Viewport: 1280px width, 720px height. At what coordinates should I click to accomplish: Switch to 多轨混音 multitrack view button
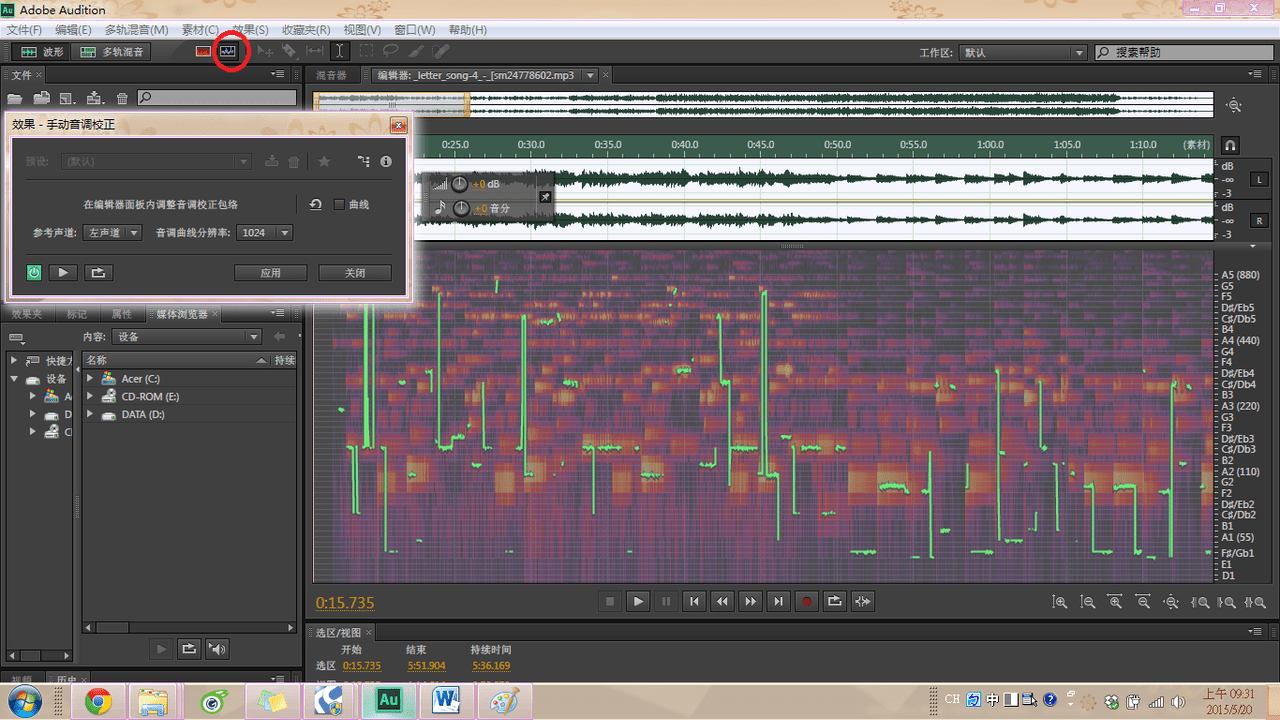(x=112, y=52)
